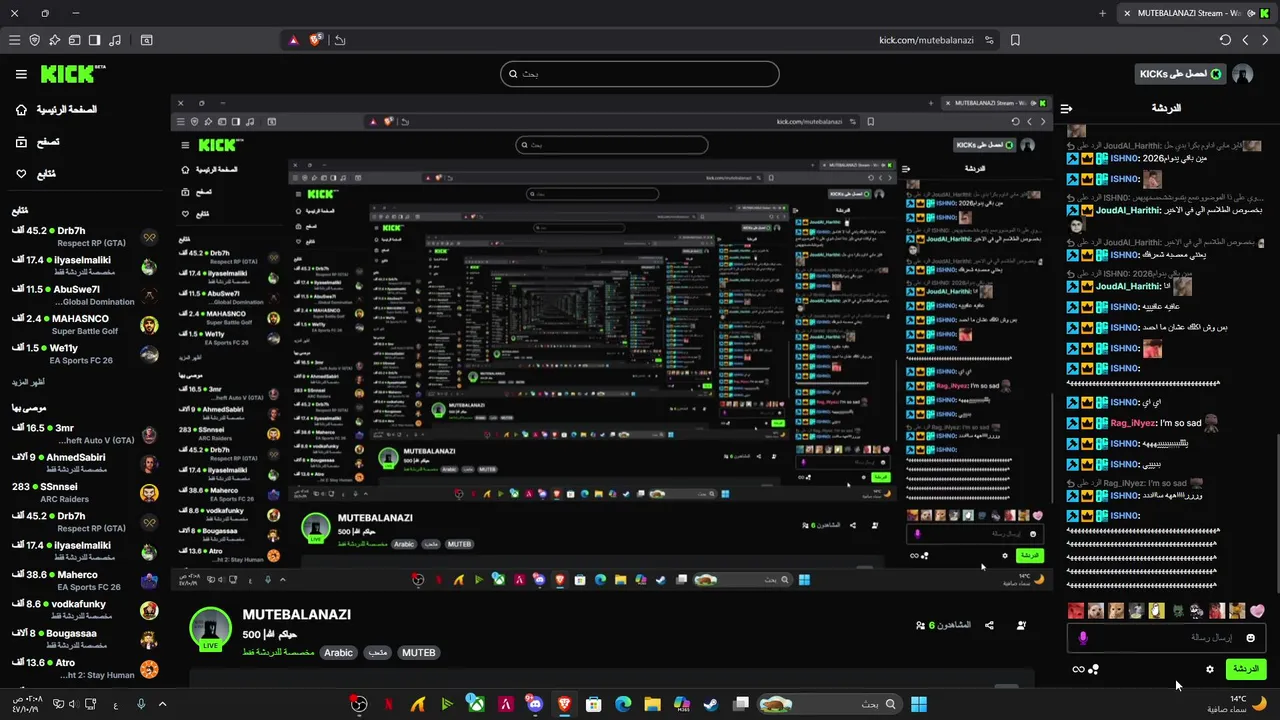Open the emoji picker in chat input
1280x720 pixels.
(x=1250, y=638)
